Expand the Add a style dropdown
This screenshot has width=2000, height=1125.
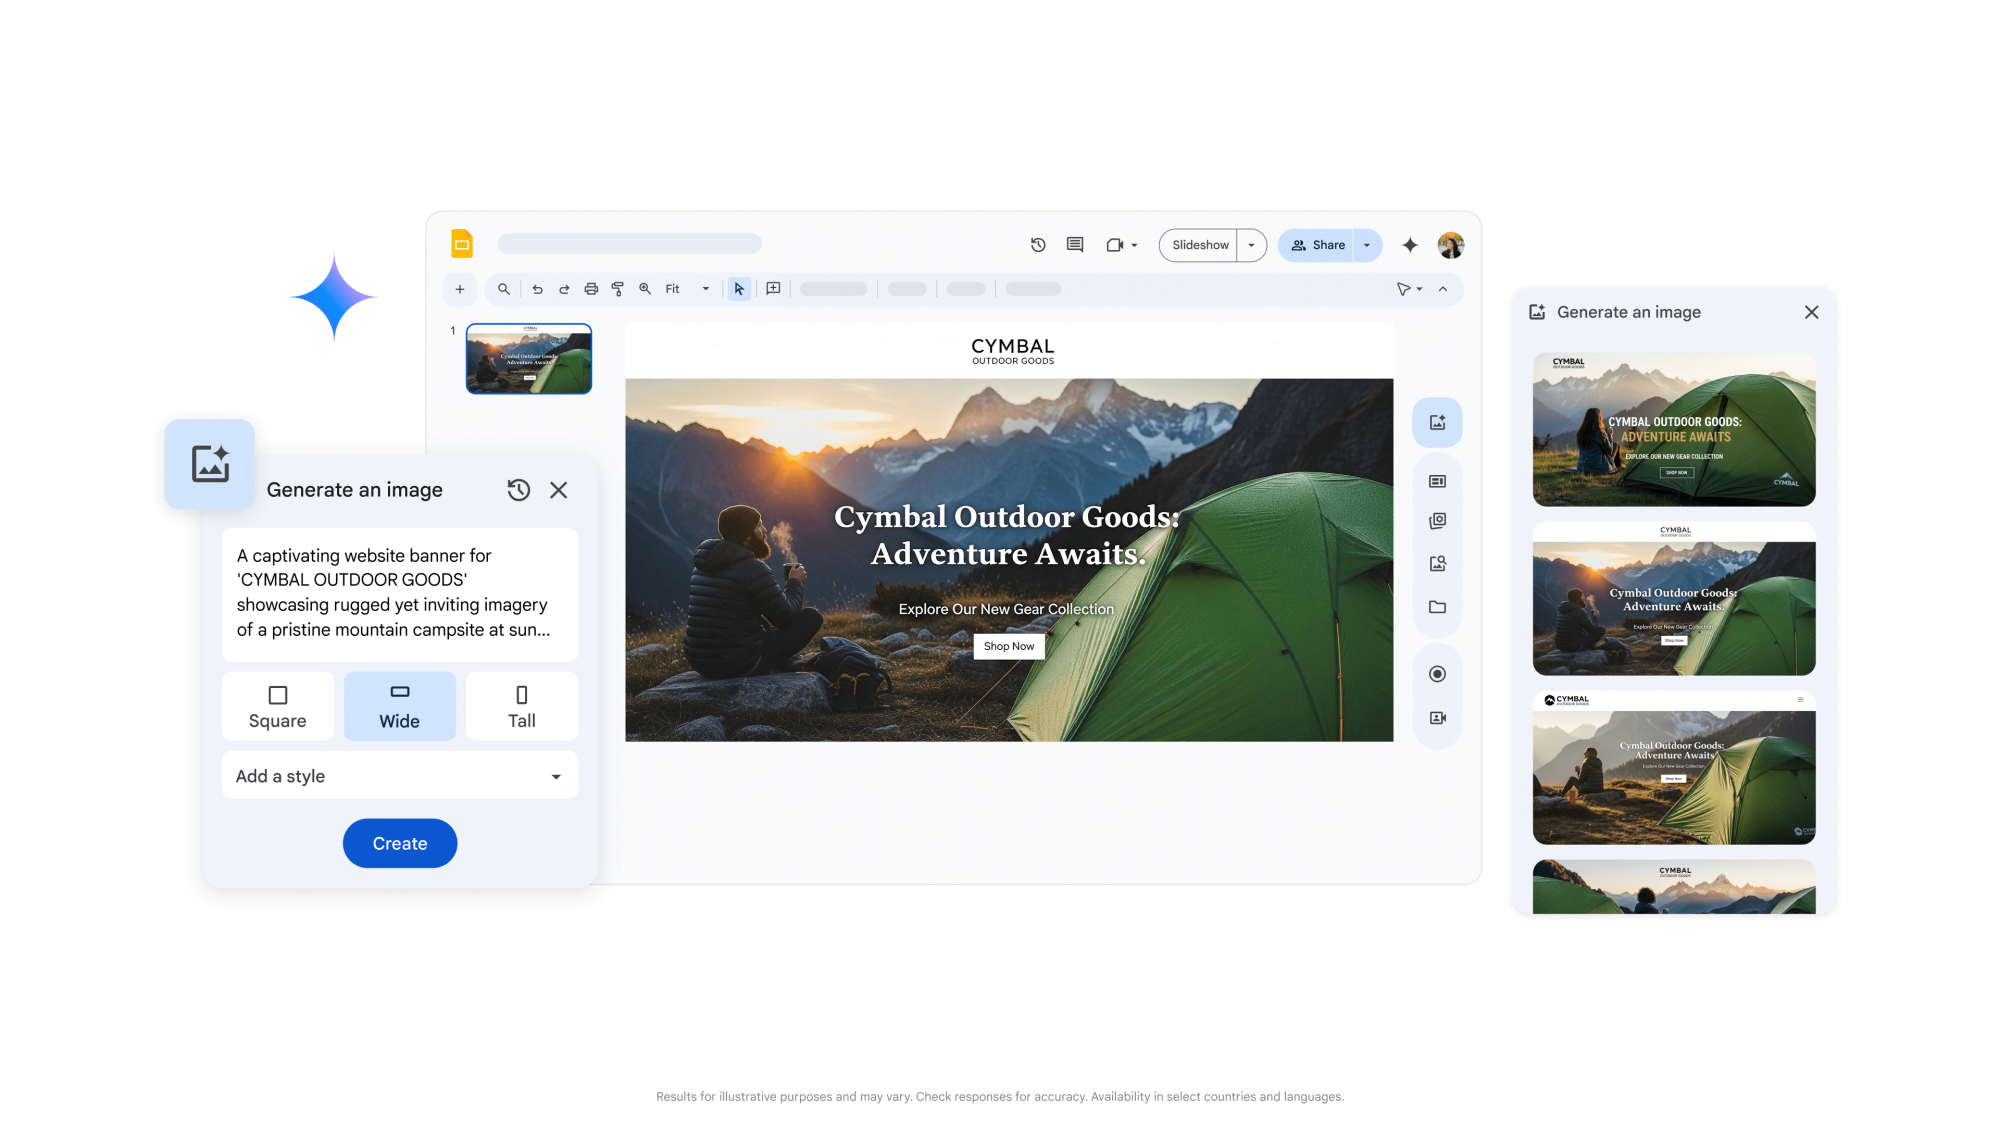click(399, 776)
